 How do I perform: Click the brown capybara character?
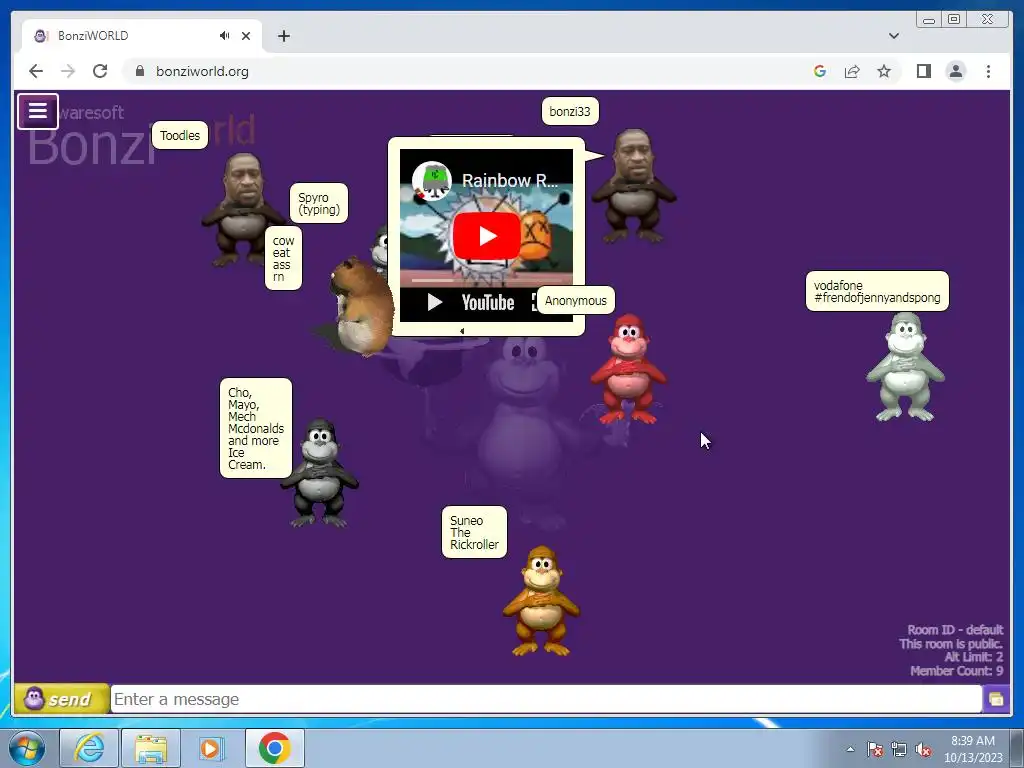coord(360,307)
